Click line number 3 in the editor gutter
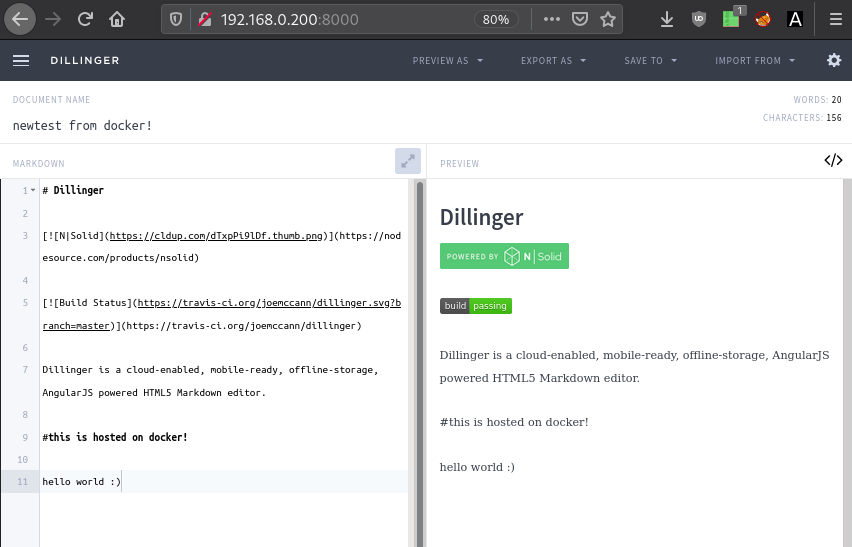 coord(25,236)
